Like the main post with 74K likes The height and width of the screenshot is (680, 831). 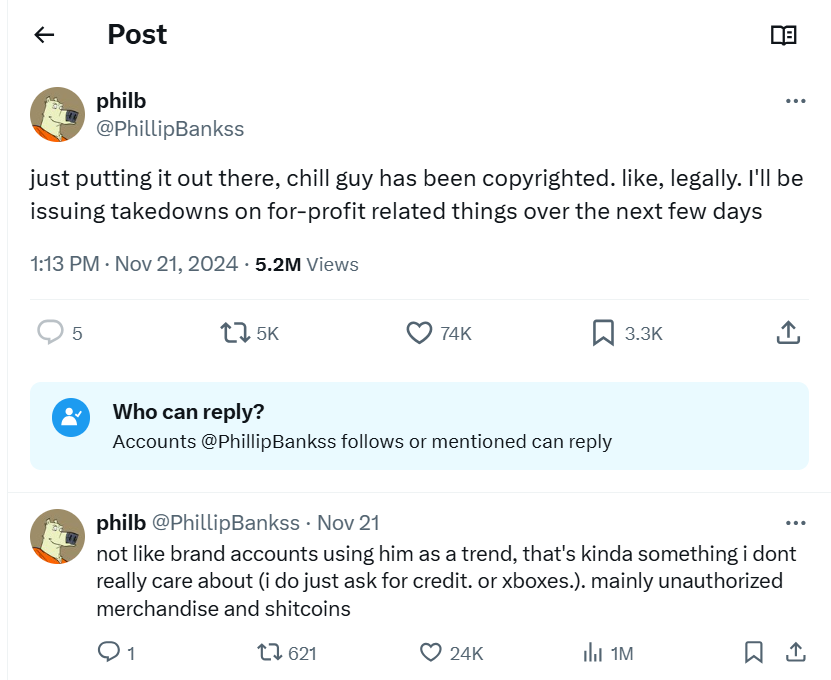[x=420, y=332]
